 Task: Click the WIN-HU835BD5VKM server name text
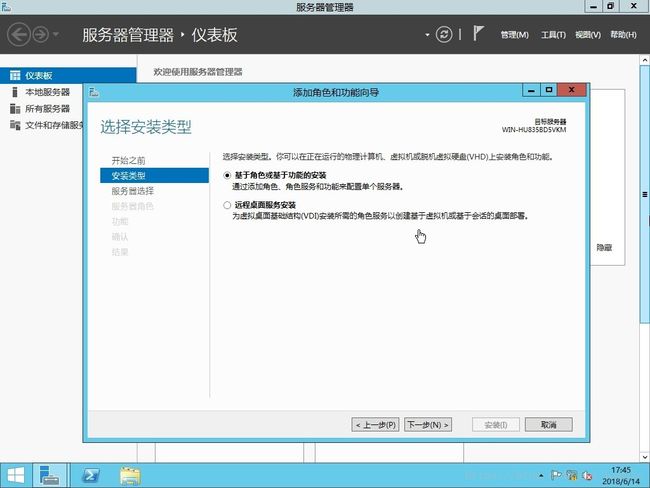pos(534,130)
